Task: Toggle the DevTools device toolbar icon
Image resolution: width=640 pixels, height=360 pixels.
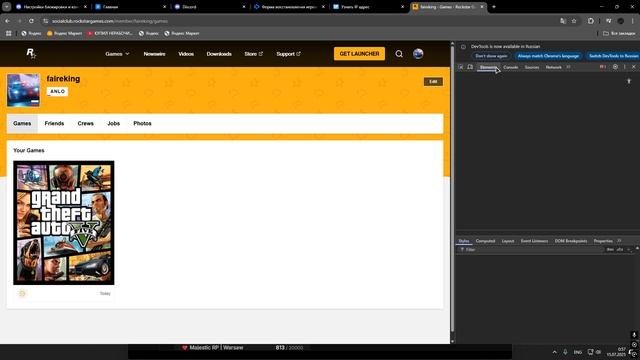Action: 470,67
